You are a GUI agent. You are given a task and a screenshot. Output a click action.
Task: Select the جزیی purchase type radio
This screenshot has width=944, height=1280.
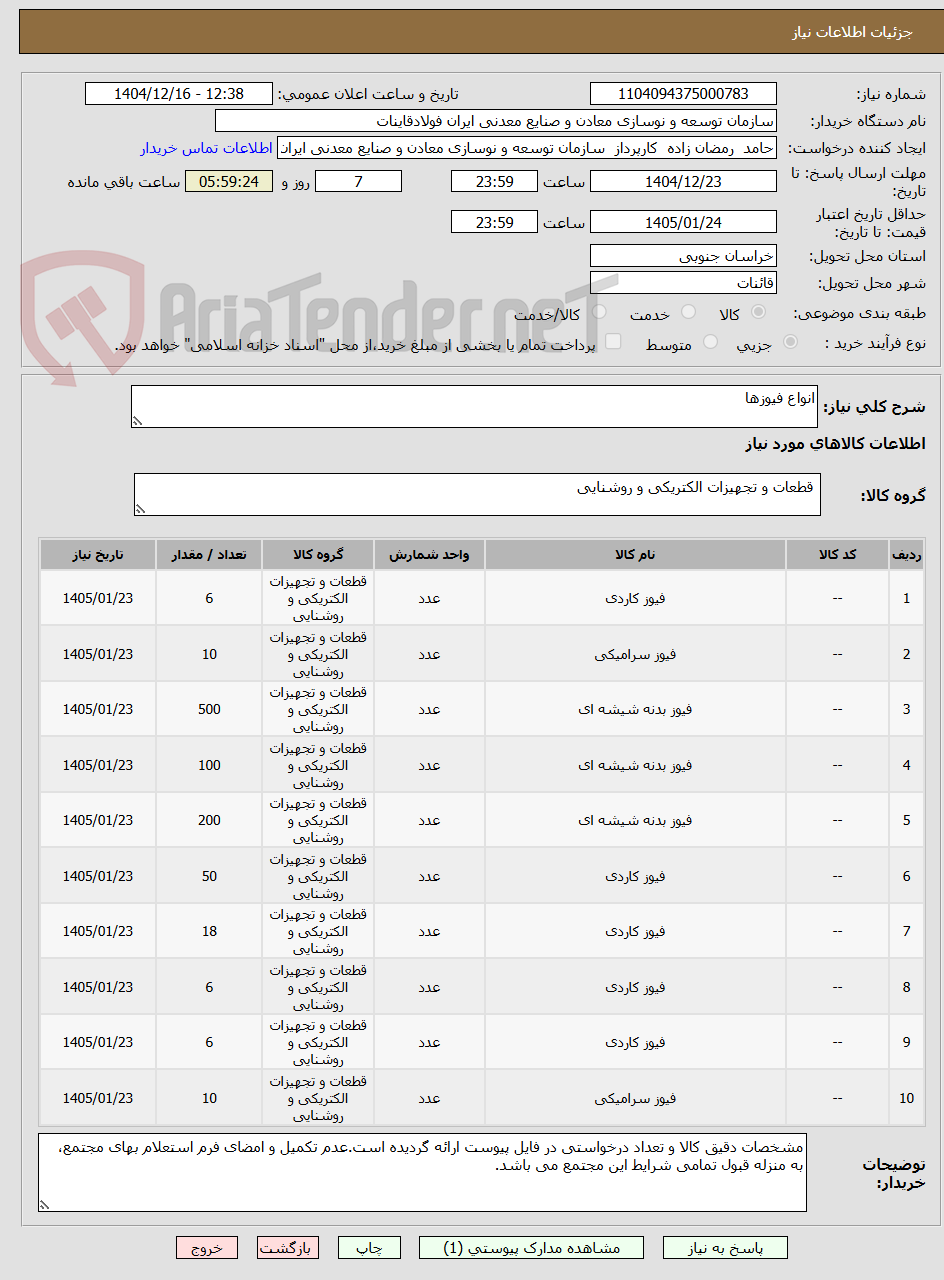click(x=791, y=343)
